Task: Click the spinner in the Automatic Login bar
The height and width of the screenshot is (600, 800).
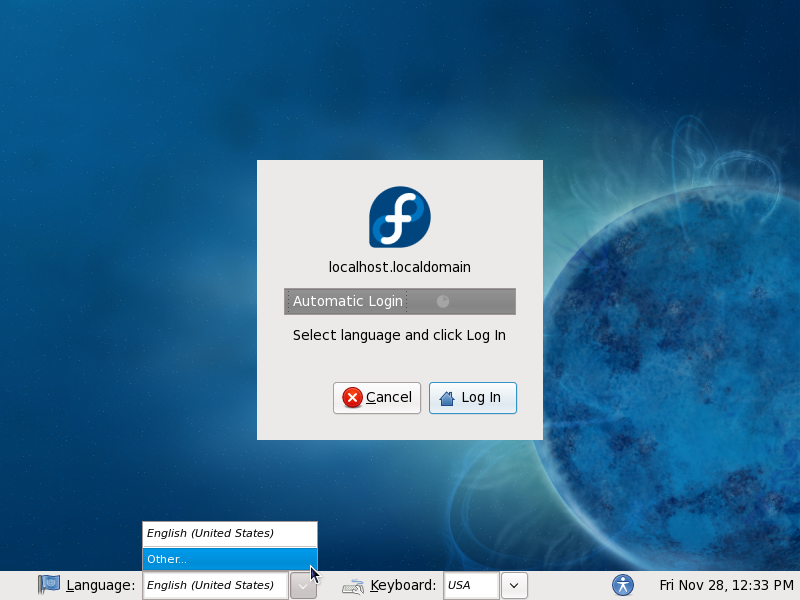Action: coord(443,301)
